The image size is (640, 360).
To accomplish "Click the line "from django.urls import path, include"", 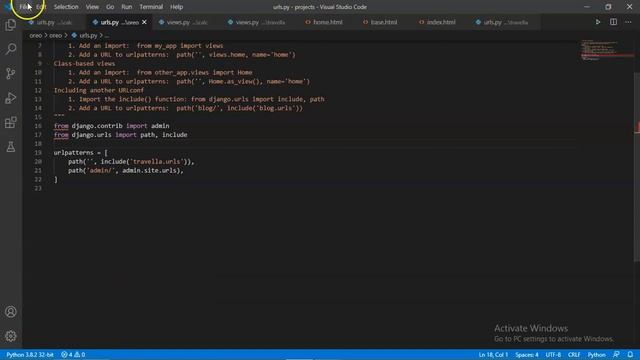I will tap(120, 135).
